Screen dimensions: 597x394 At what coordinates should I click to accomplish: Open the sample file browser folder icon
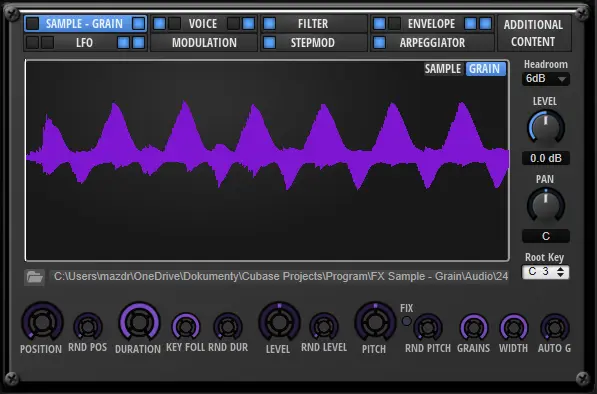point(35,277)
